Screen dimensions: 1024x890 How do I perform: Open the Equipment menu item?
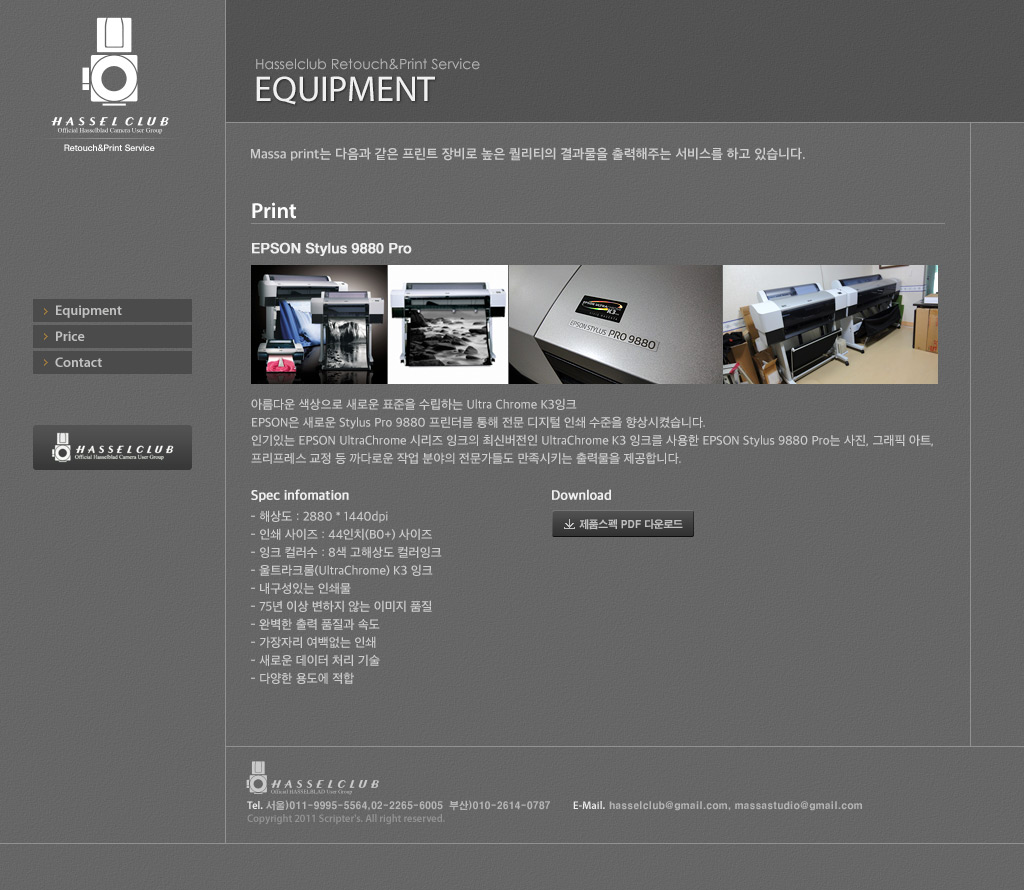(88, 311)
